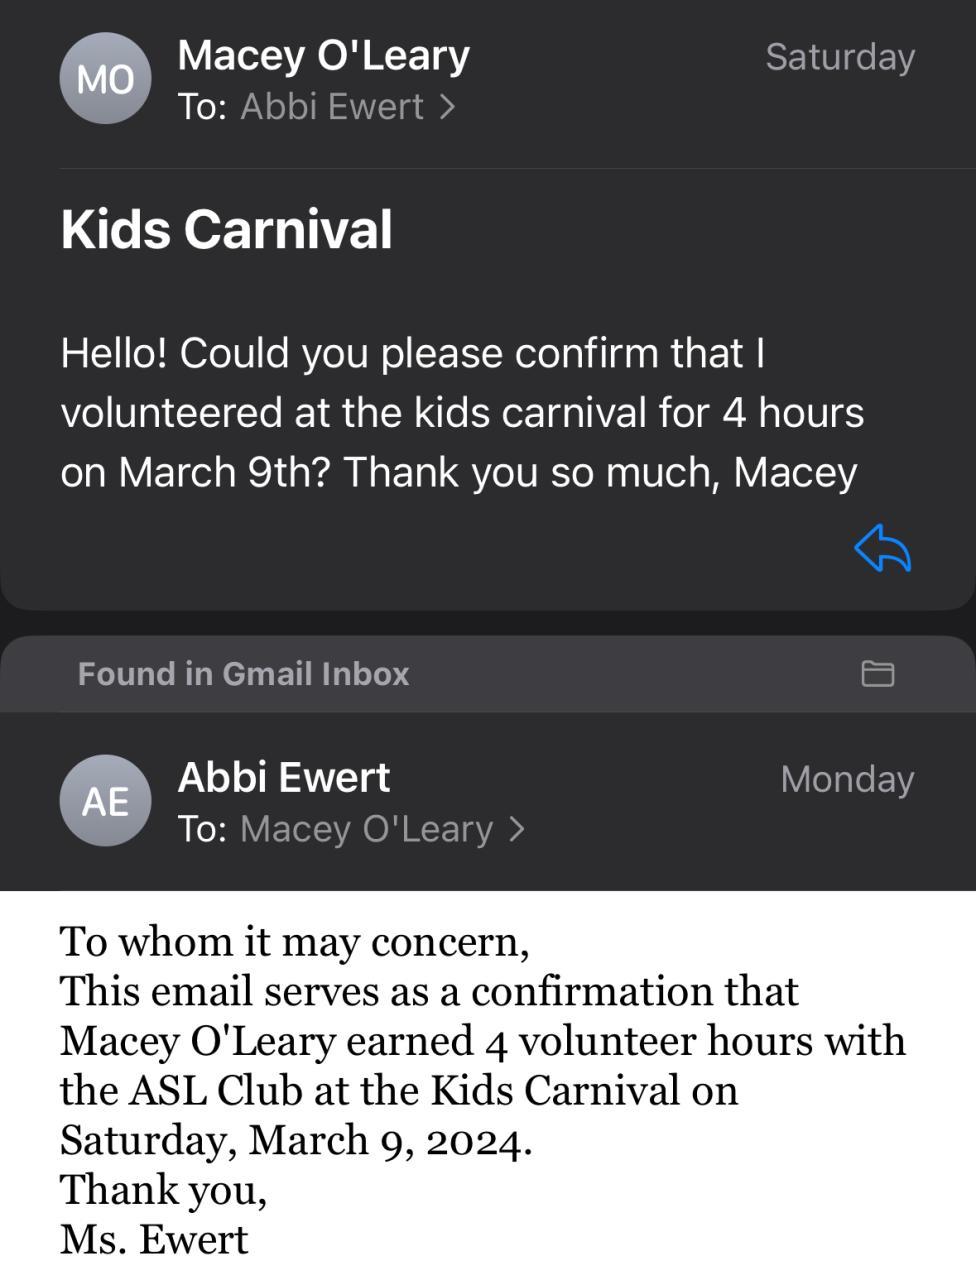The height and width of the screenshot is (1280, 976).
Task: Tap the blue reply arrow icon
Action: pyautogui.click(x=883, y=549)
